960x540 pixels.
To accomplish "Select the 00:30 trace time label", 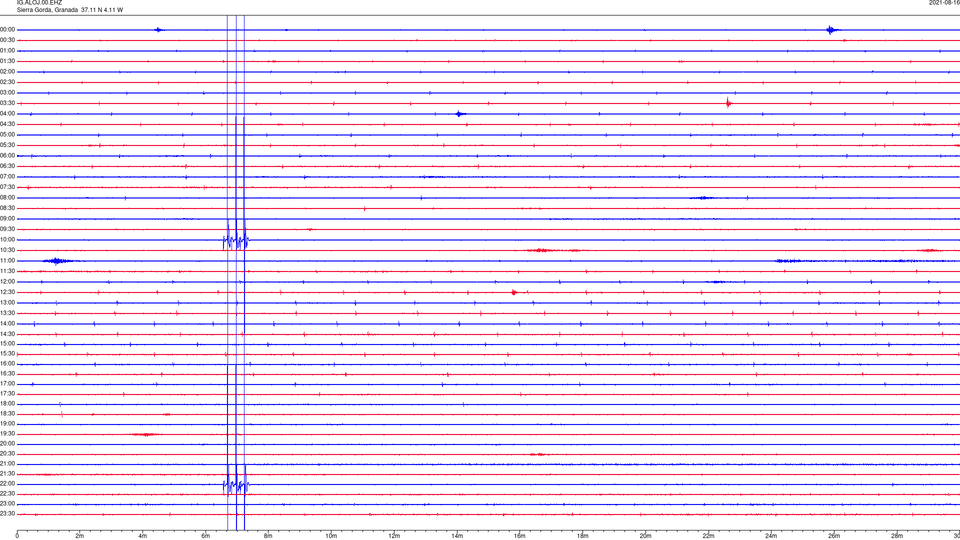I will 7,40.
